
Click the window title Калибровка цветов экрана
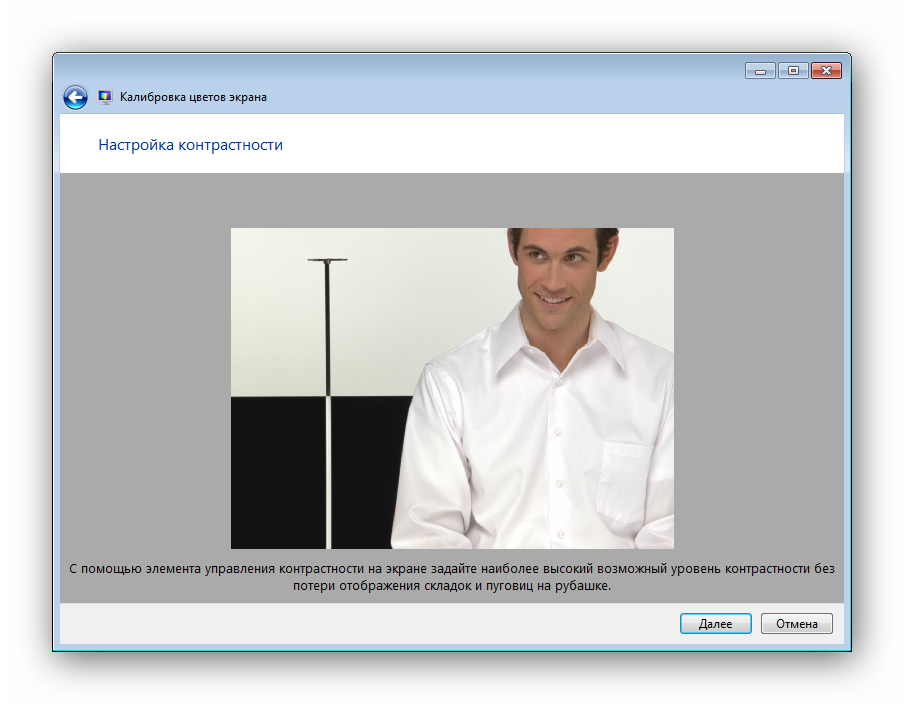(193, 97)
